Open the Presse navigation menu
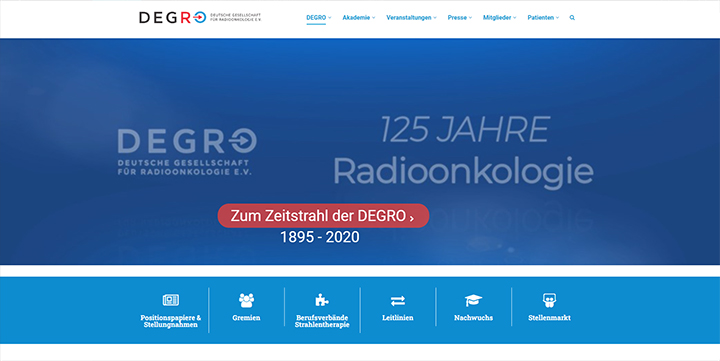Screen dimensions: 720x361 coord(457,18)
